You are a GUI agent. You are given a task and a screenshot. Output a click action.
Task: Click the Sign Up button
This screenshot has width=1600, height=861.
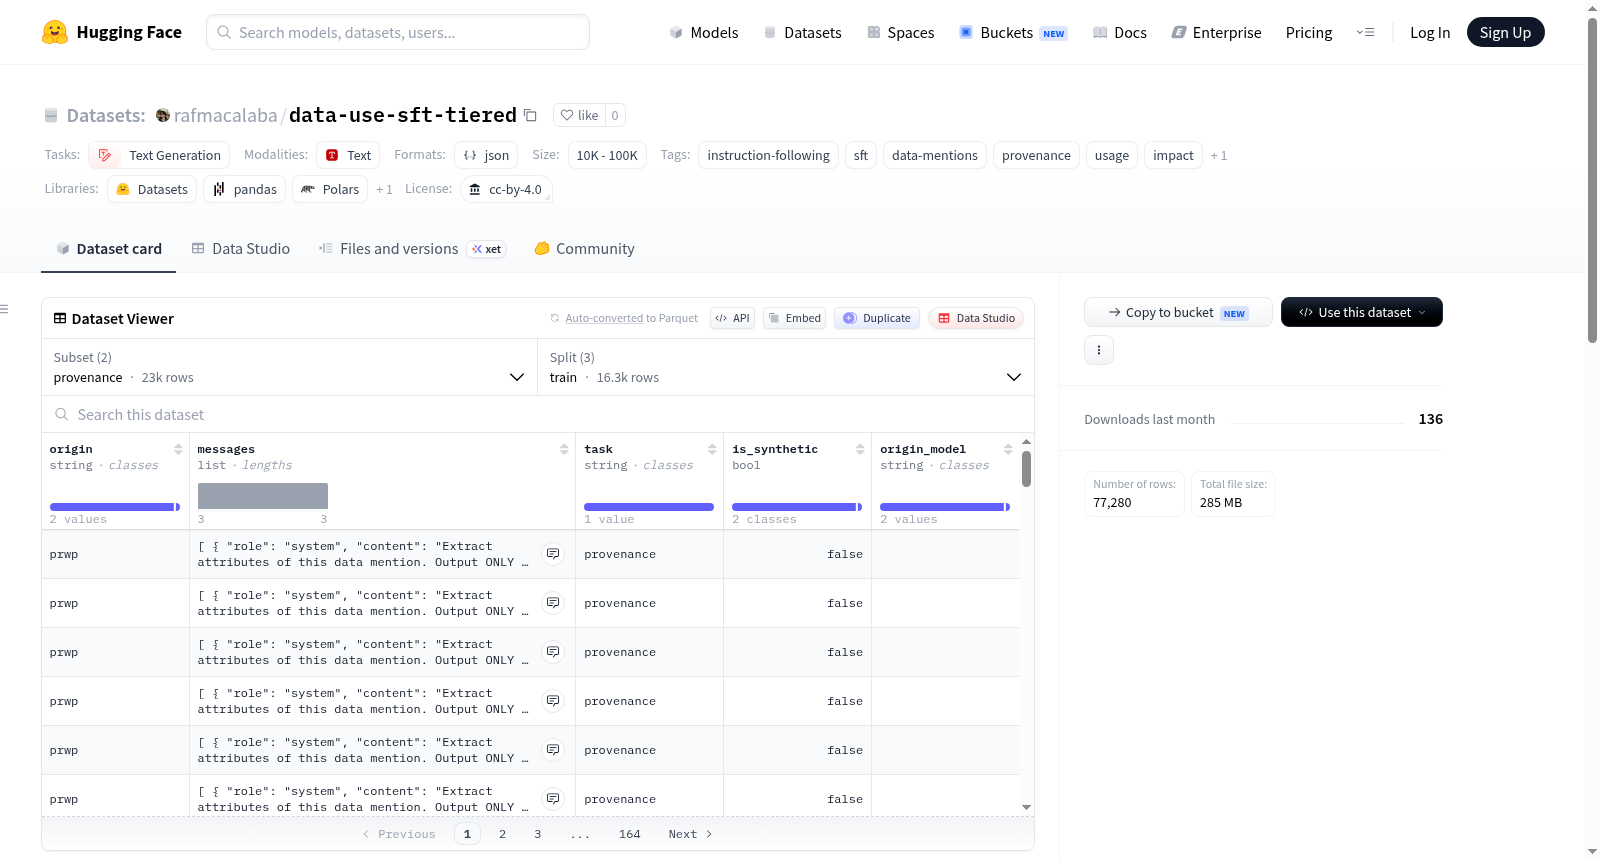[1505, 32]
